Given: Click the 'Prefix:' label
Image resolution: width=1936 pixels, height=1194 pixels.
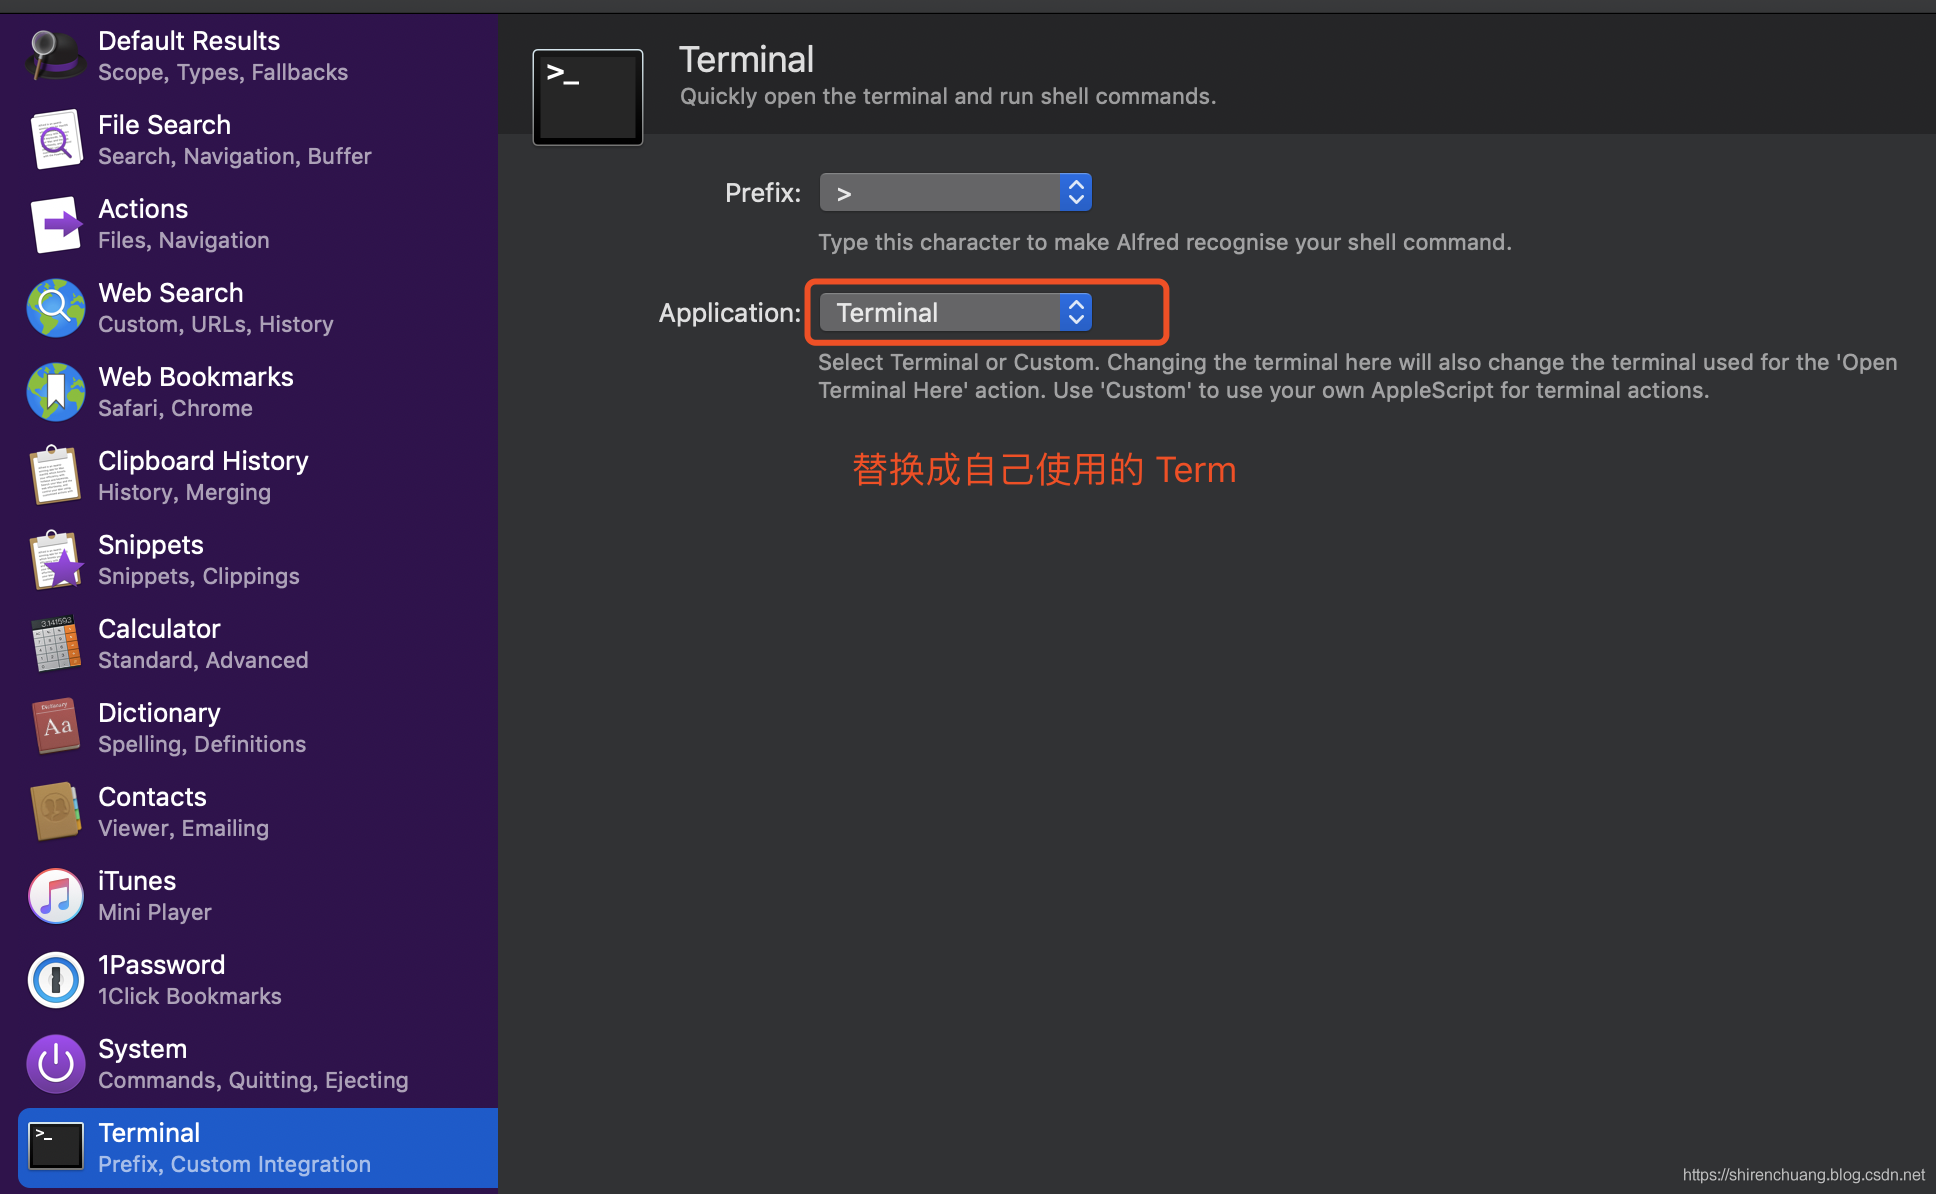Looking at the screenshot, I should tap(763, 192).
